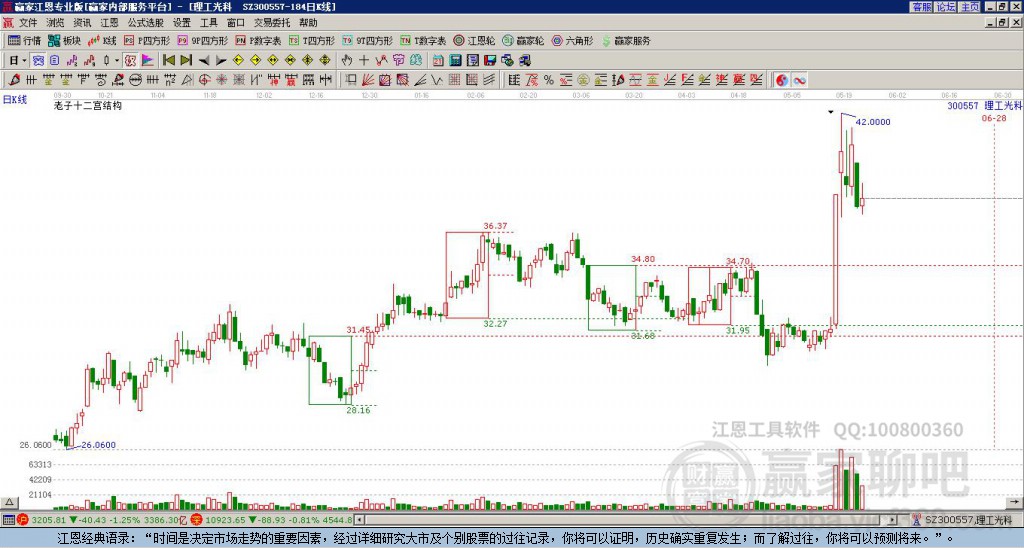Open the calendar icon
Screen dimensions: 1024x548
[438, 61]
